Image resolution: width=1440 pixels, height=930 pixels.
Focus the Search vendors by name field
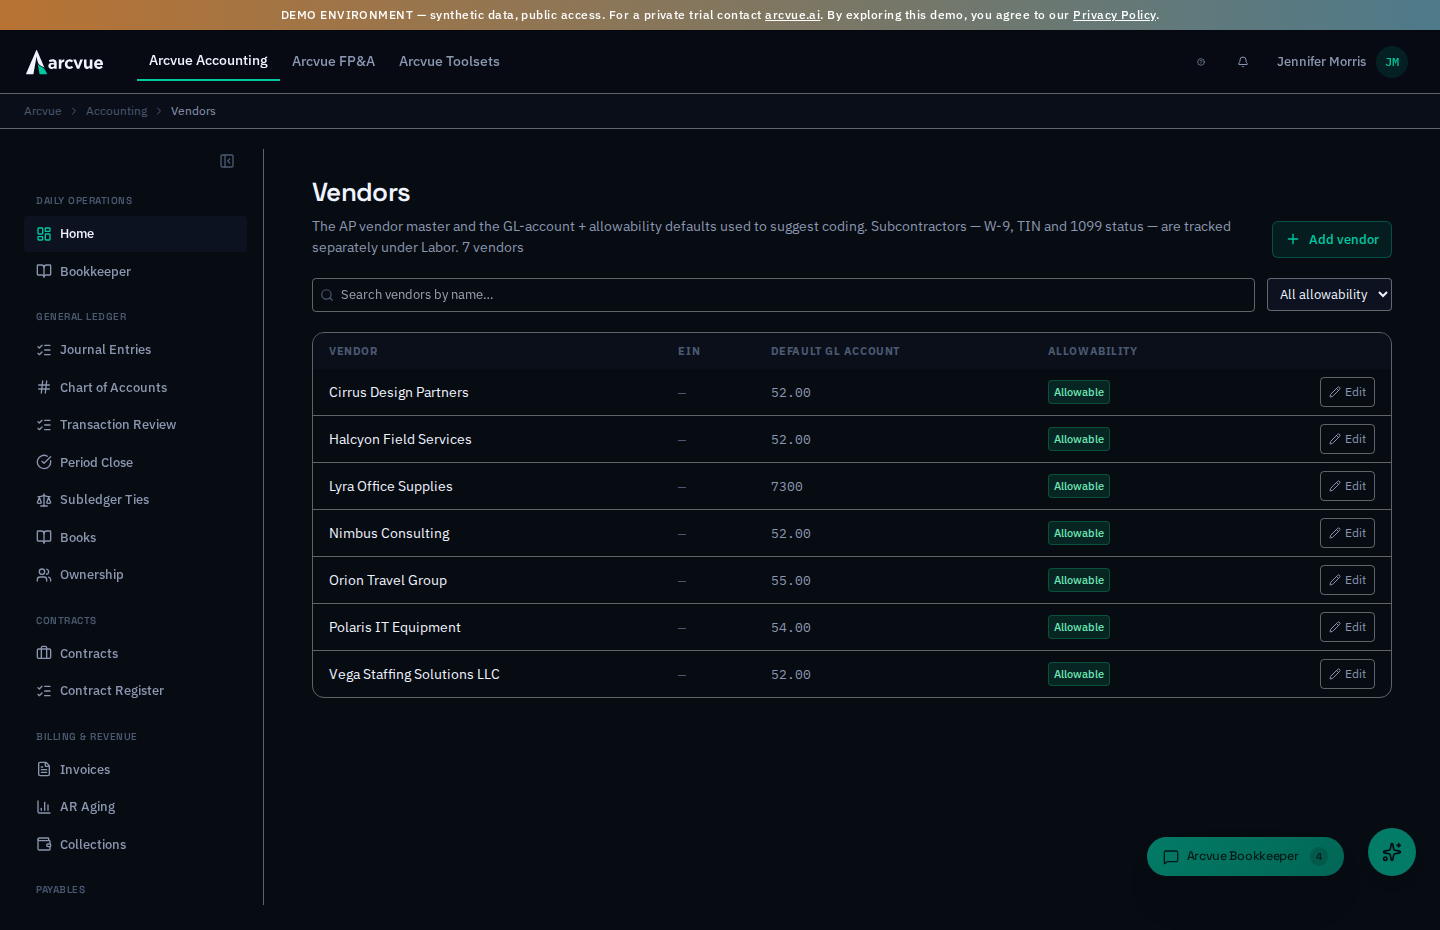(783, 295)
